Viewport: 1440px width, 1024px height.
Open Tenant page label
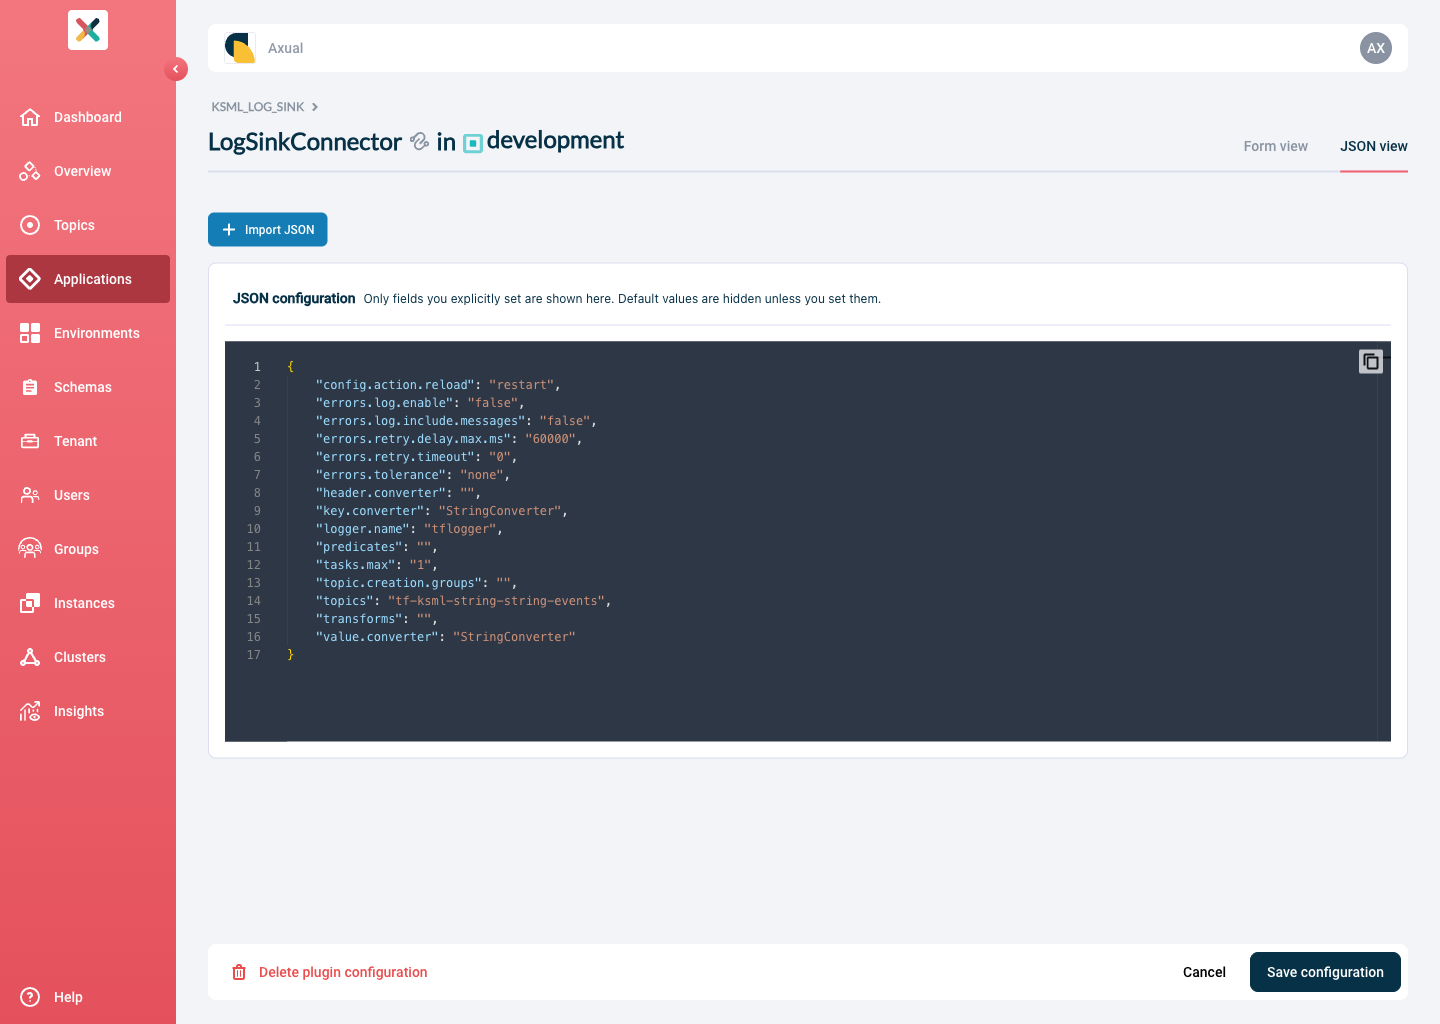point(76,441)
